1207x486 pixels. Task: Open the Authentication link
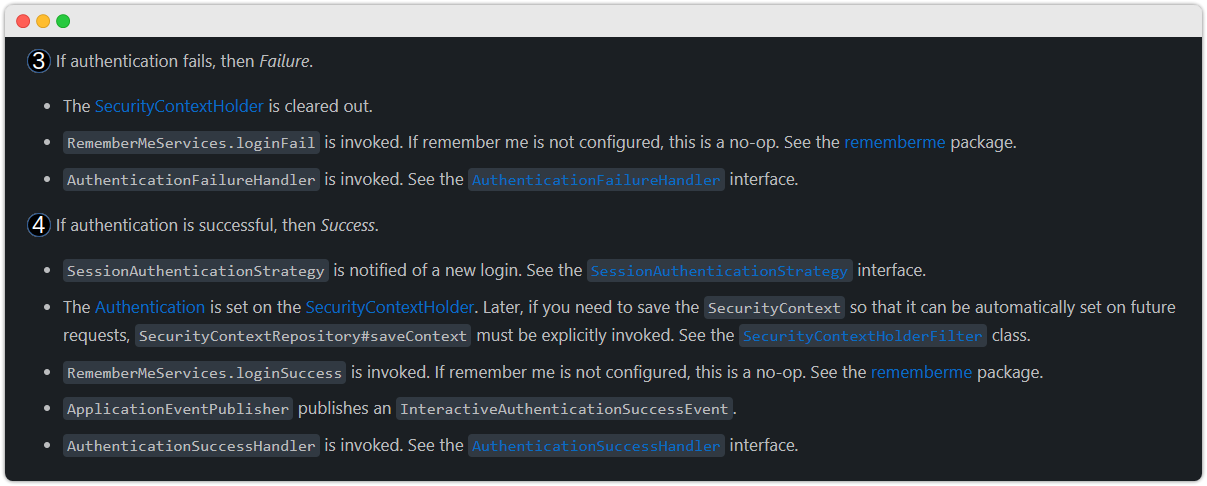(150, 307)
